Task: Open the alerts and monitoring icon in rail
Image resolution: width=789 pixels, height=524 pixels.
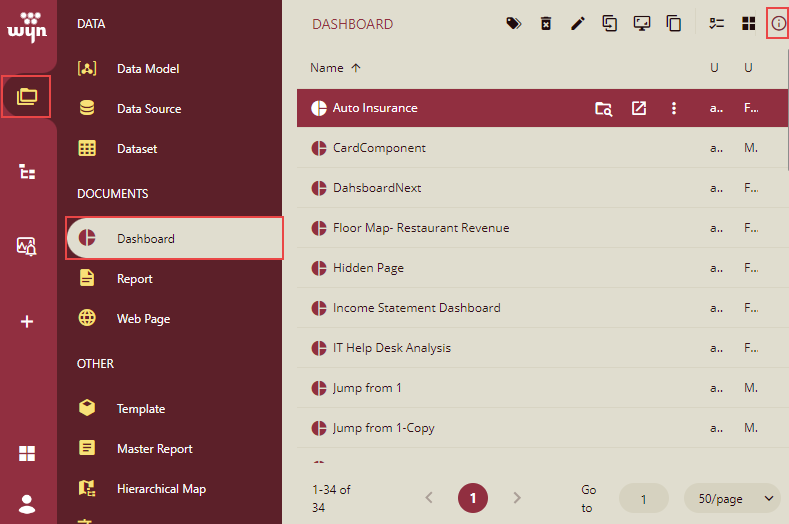Action: coord(27,246)
